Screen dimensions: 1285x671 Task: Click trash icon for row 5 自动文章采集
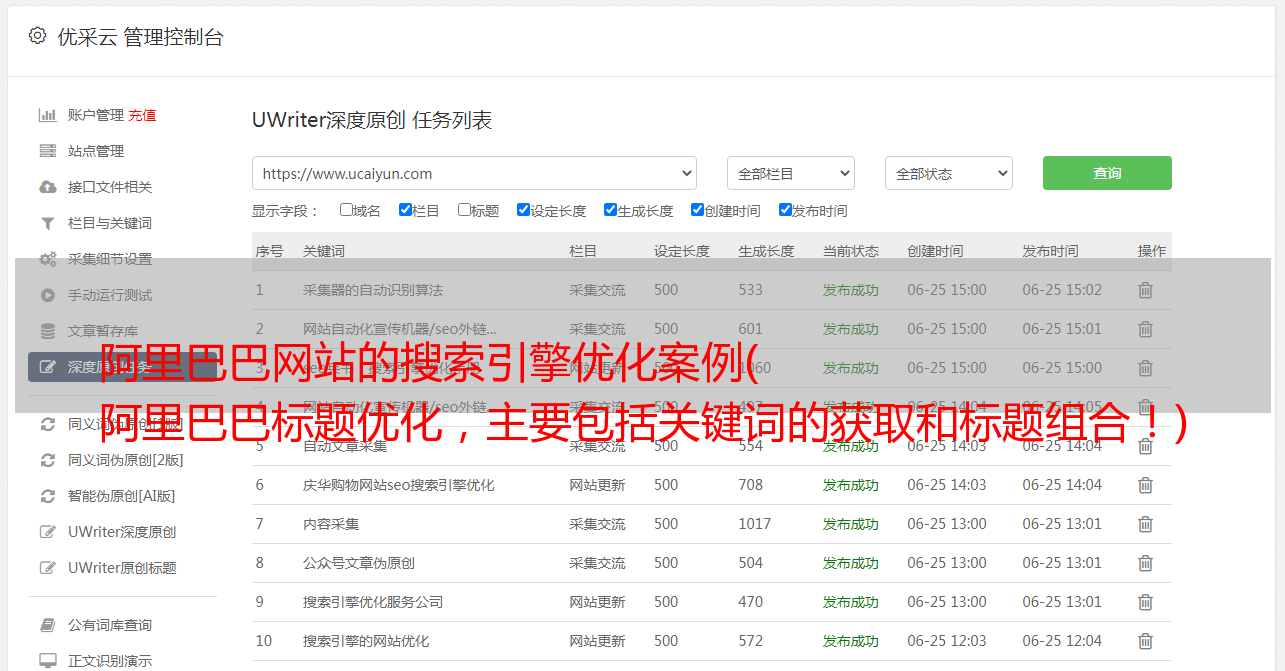1145,446
